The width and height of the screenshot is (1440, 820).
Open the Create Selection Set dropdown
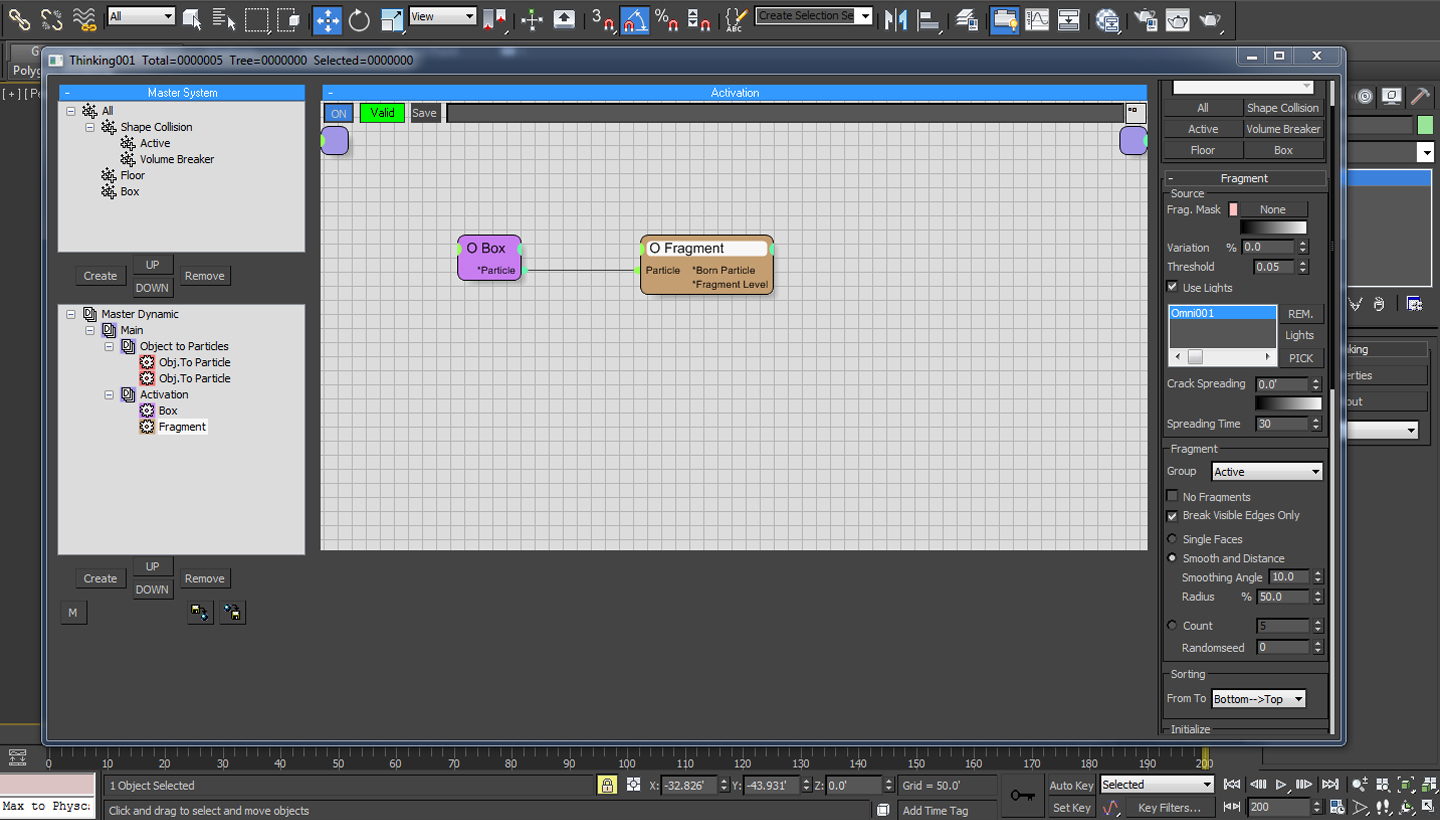pyautogui.click(x=814, y=16)
